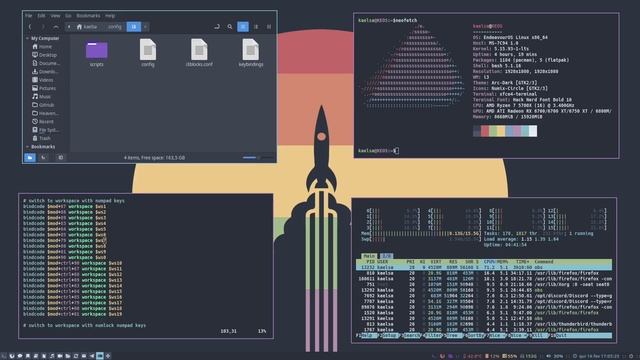640x360 pixels.
Task: Show tree view via status bar button
Action: pos(44,158)
